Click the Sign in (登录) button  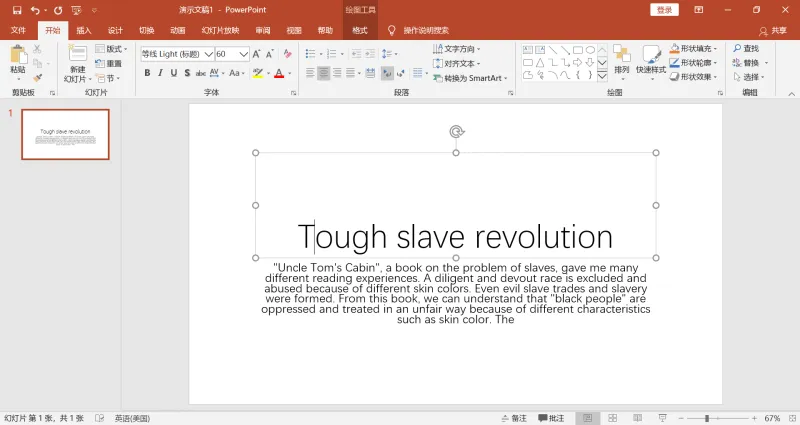coord(664,10)
